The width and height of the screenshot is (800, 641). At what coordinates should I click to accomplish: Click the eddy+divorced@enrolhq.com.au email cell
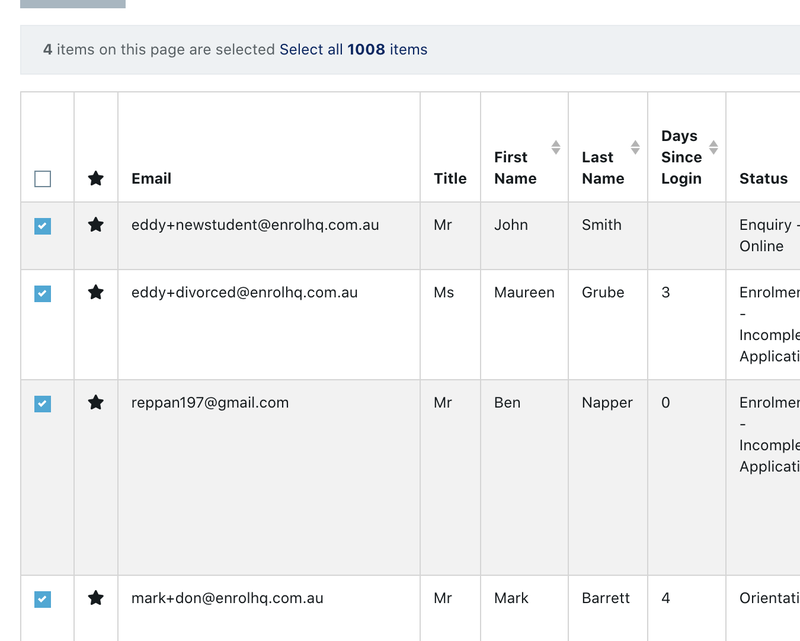coord(244,293)
